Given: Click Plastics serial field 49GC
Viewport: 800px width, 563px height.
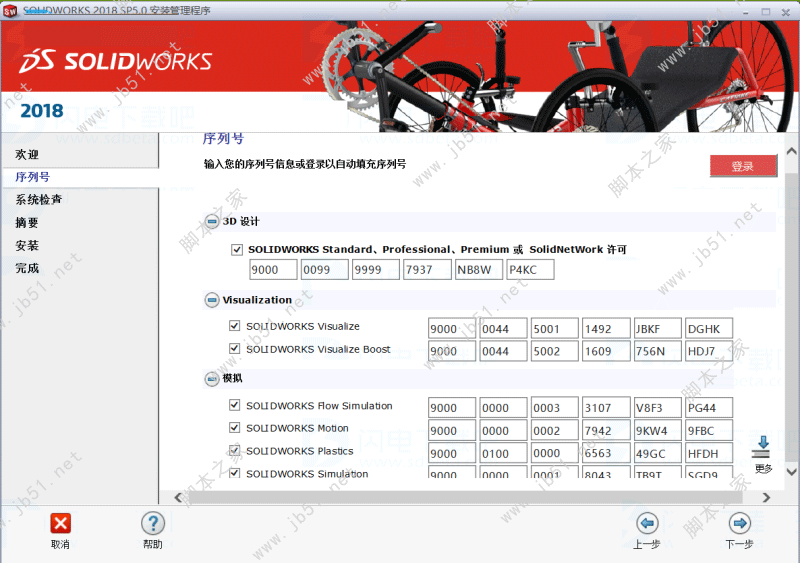Looking at the screenshot, I should pyautogui.click(x=658, y=453).
